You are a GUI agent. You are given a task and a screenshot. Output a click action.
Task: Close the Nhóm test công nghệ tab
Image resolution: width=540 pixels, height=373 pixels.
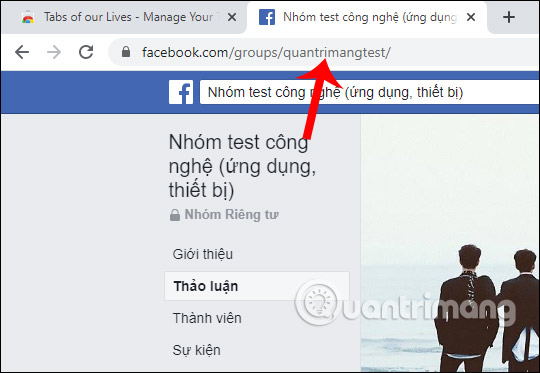point(471,17)
